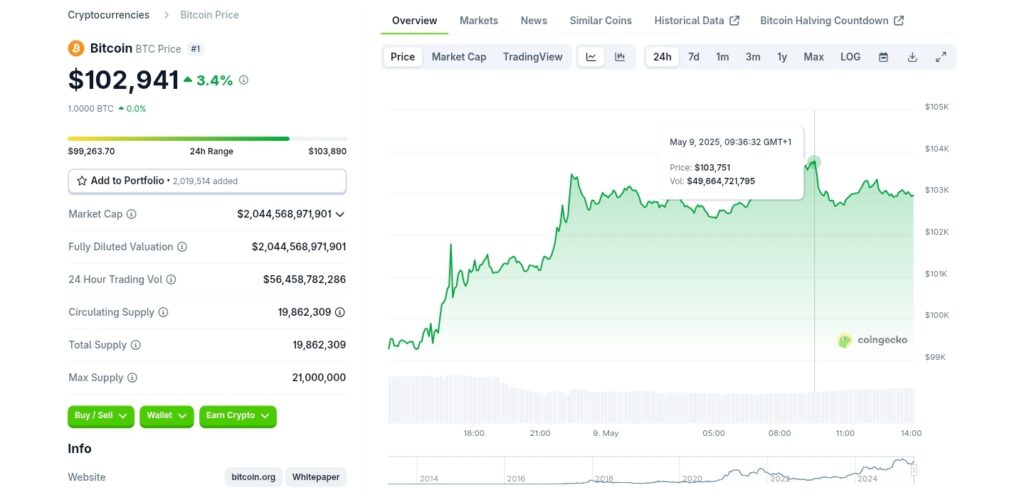The image size is (1024, 490).
Task: Set chart range to 3m
Action: click(x=753, y=57)
